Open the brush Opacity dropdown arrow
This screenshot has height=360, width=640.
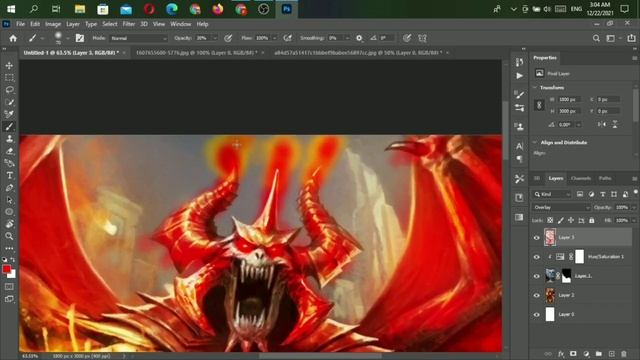click(215, 38)
